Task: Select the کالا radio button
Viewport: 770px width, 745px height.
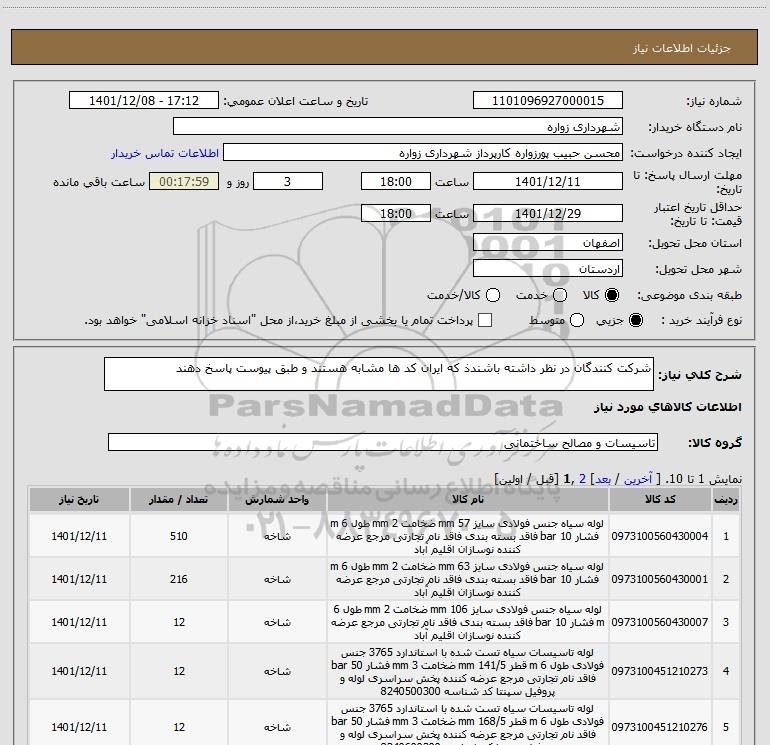Action: [612, 295]
